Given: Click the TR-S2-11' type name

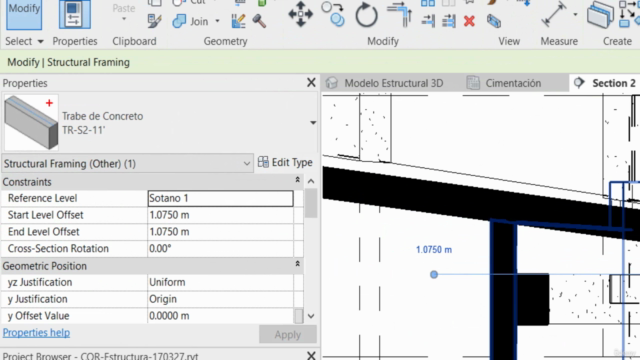Looking at the screenshot, I should 84,130.
